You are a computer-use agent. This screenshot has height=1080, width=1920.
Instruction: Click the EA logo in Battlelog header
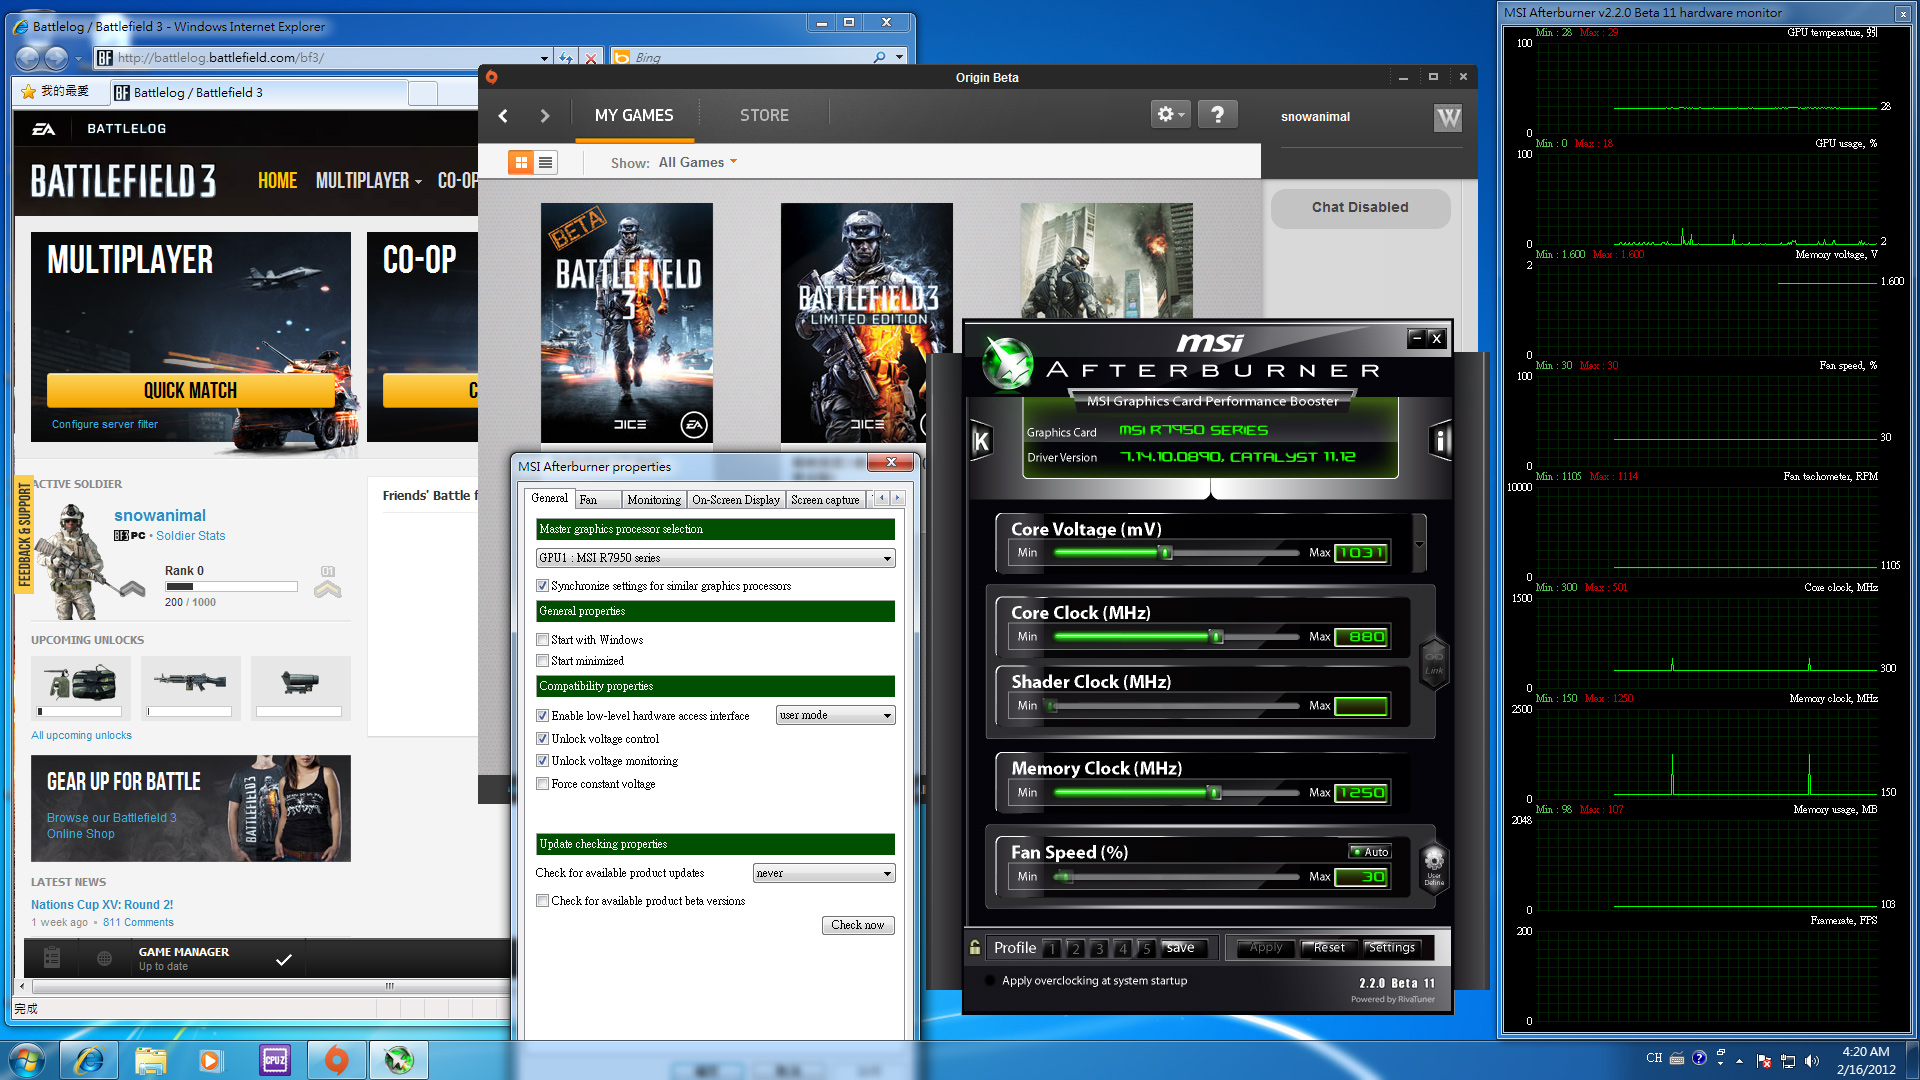pos(44,128)
